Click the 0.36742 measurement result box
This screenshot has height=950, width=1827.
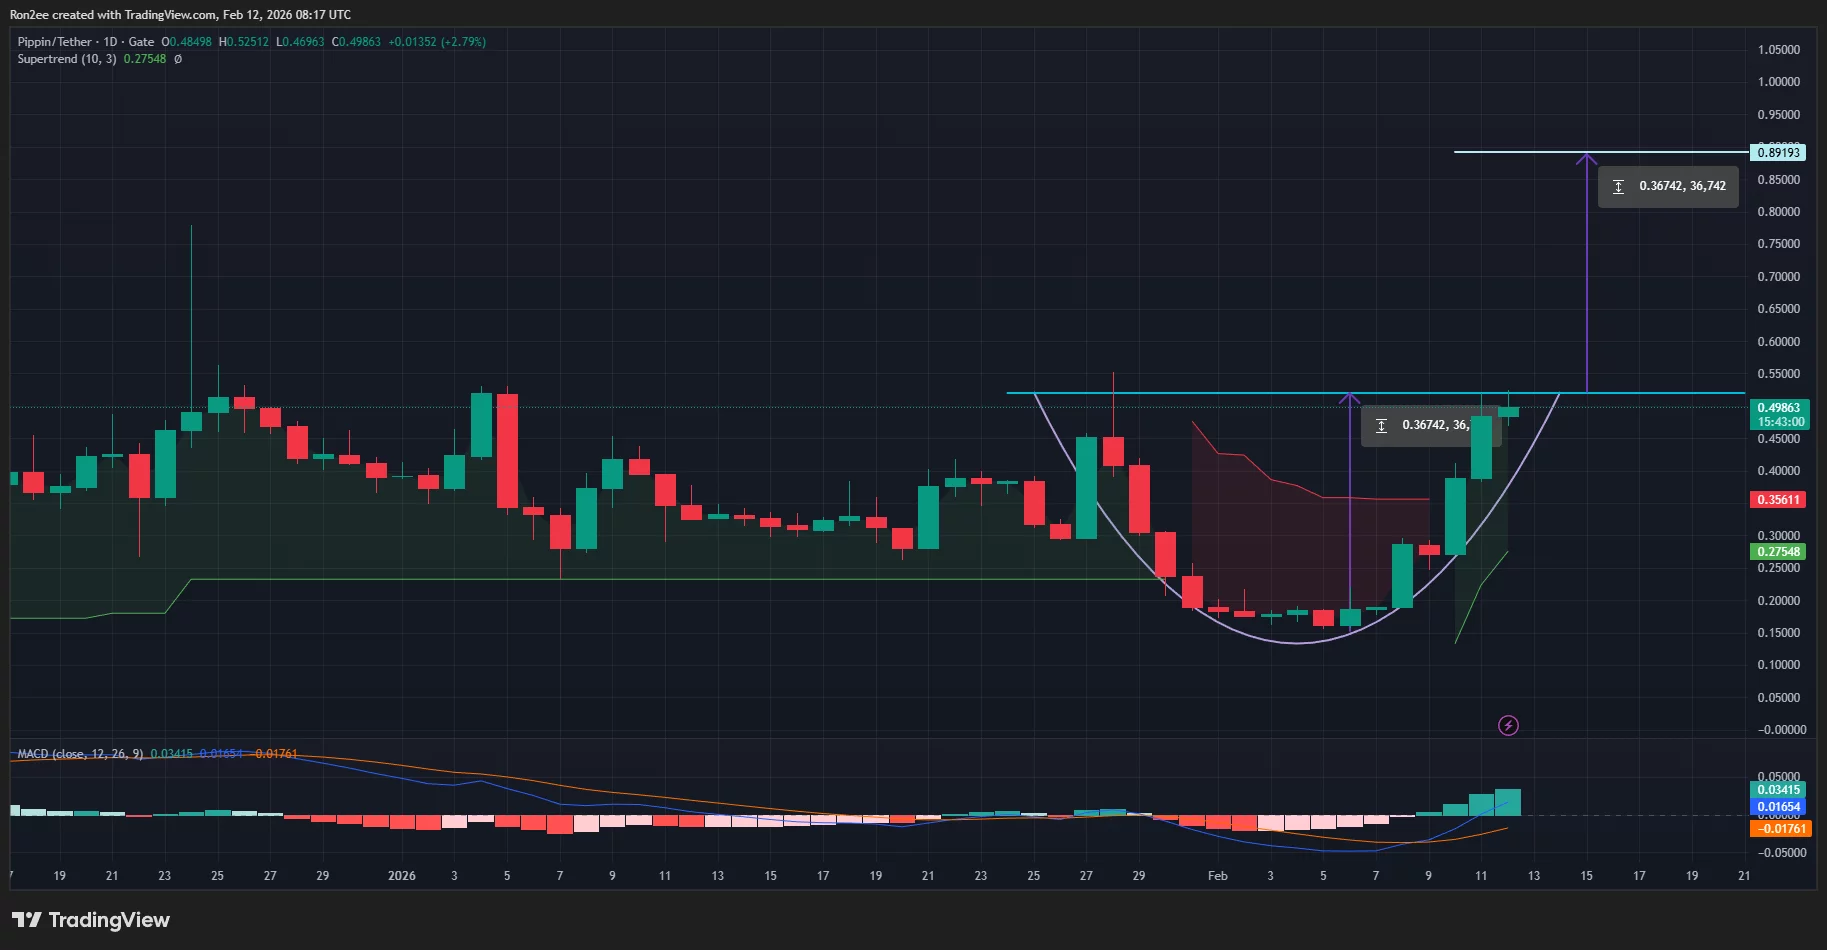(x=1667, y=186)
